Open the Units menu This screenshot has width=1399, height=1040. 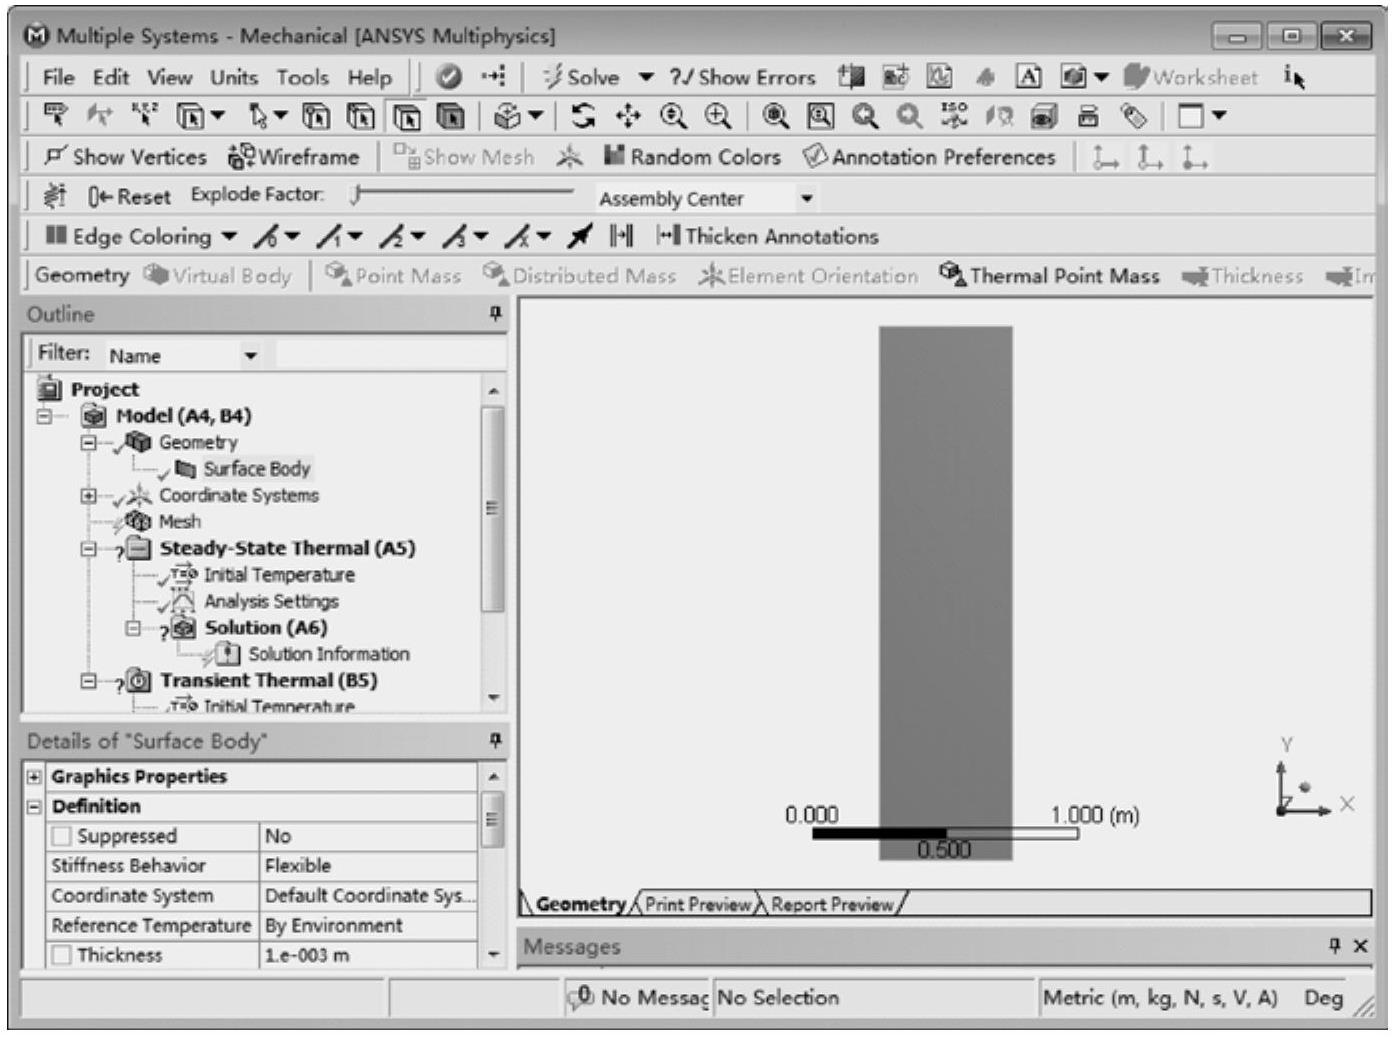pyautogui.click(x=234, y=77)
